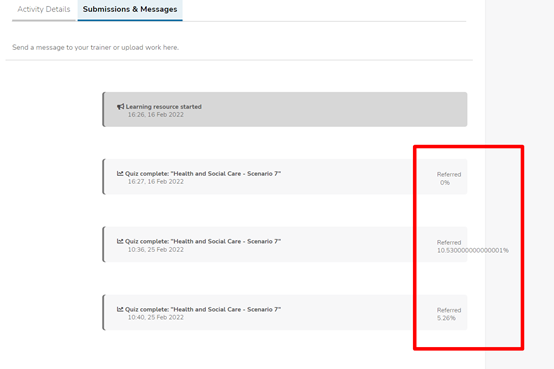
Task: Click the 10.530000000000001% score value
Action: (473, 251)
